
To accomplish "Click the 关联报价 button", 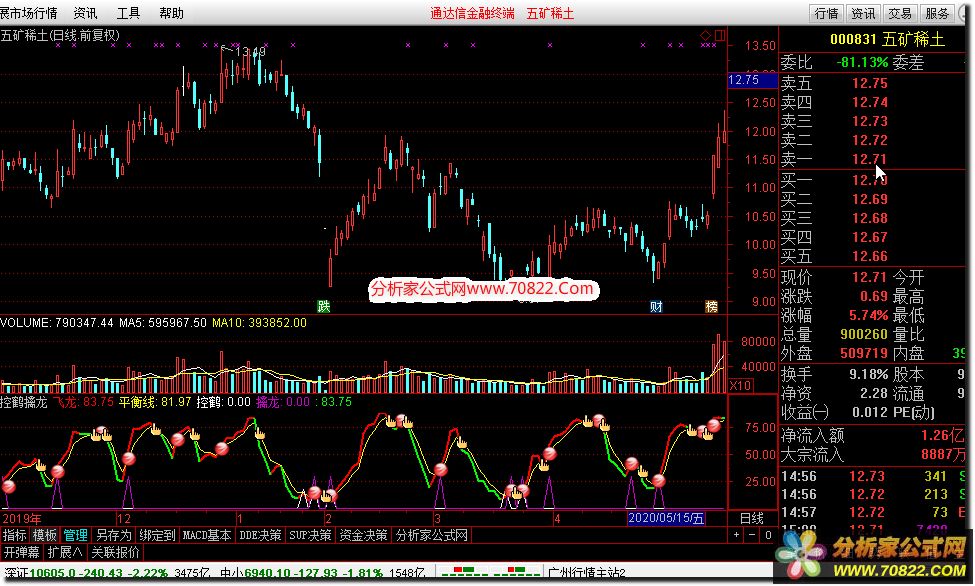I will 115,552.
